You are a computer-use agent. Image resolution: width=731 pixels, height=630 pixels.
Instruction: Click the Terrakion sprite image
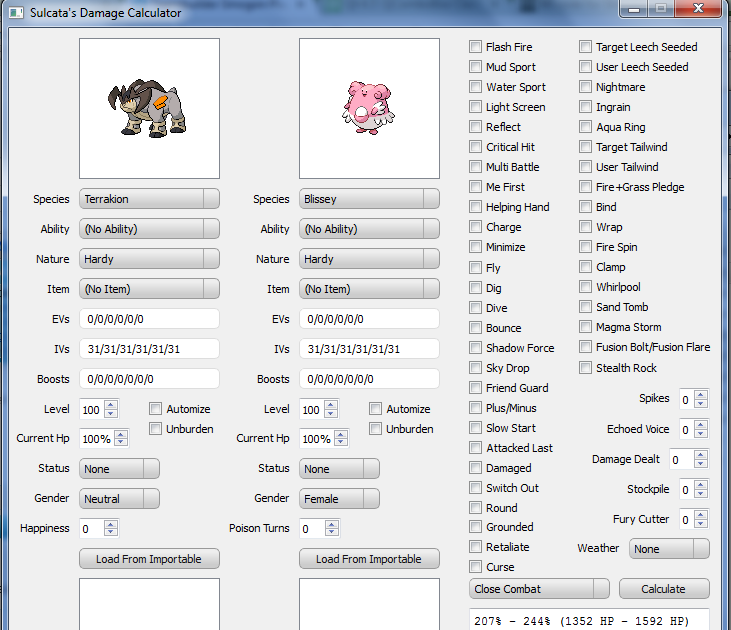coord(149,108)
